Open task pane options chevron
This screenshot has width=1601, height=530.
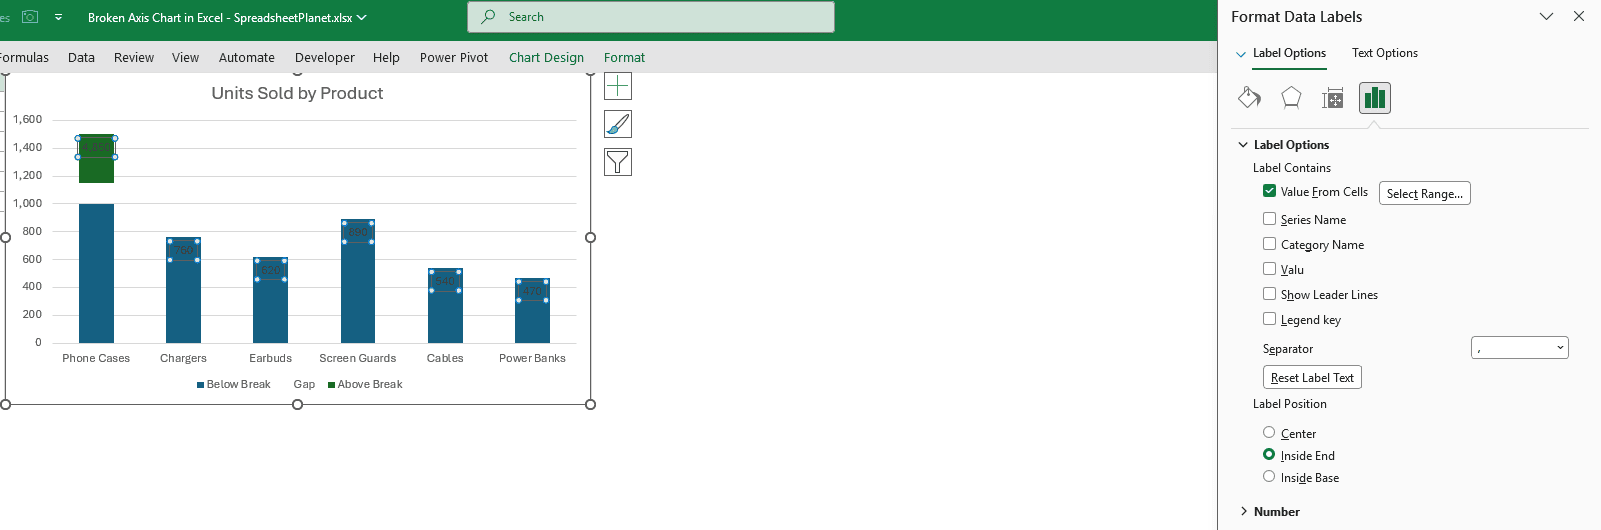(1546, 16)
